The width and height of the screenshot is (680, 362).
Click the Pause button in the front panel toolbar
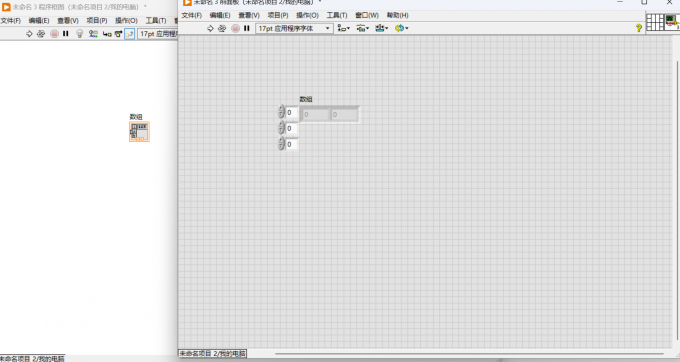[247, 28]
